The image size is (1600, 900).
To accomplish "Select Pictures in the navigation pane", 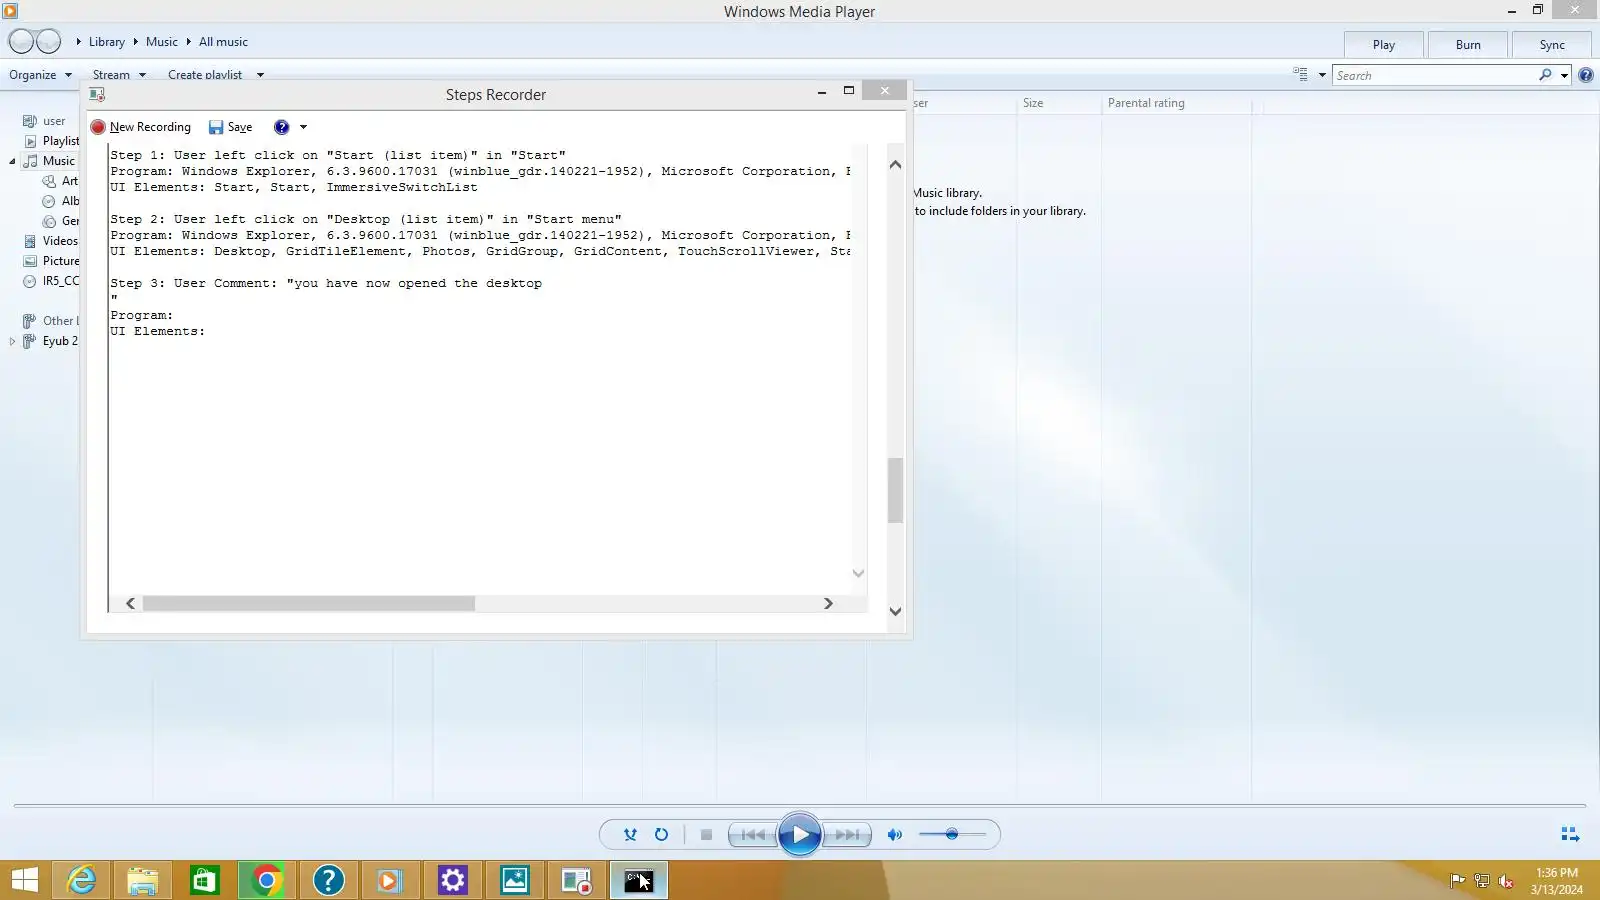I will [60, 261].
